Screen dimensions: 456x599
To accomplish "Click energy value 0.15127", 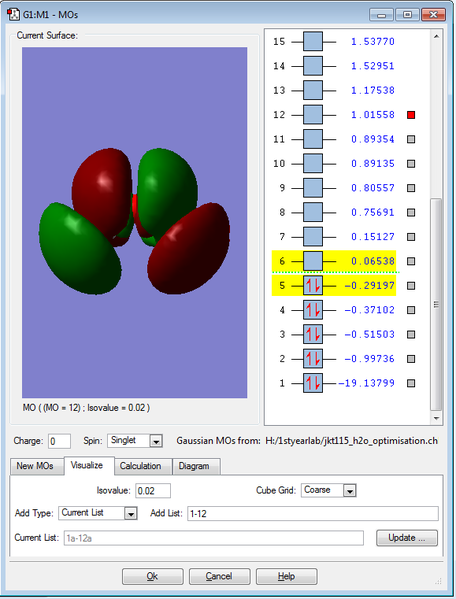I will click(x=372, y=237).
